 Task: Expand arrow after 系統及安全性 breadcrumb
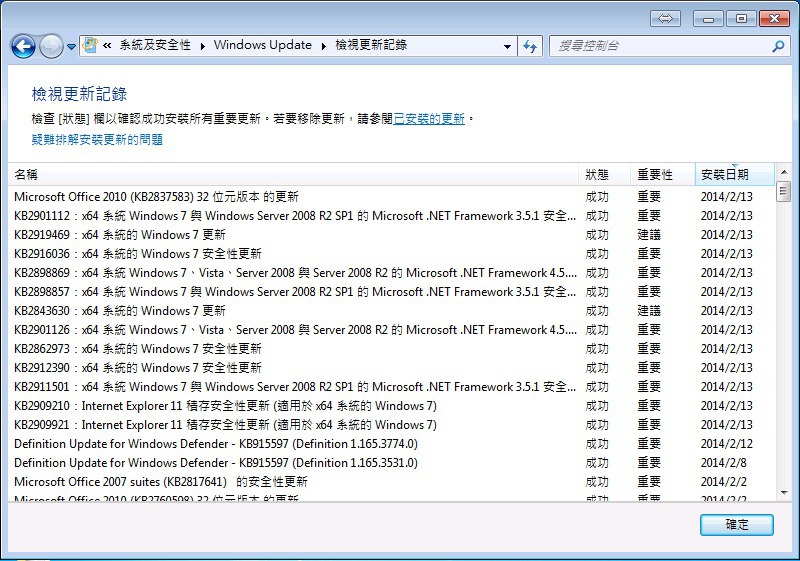203,46
